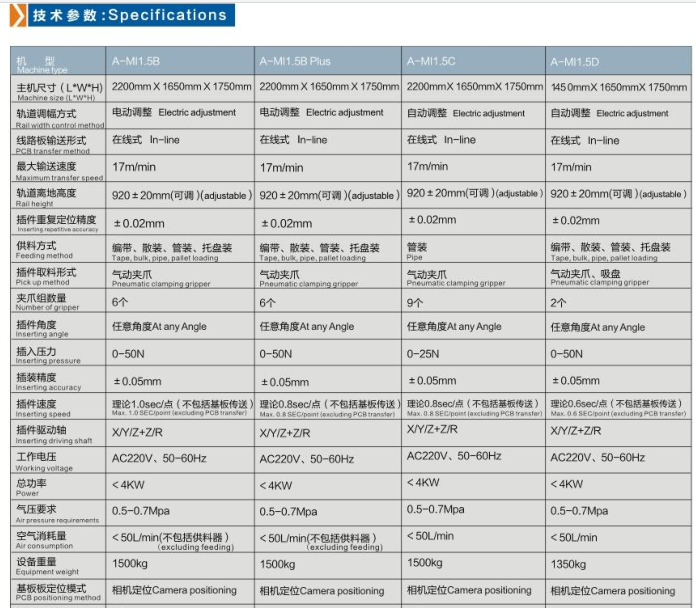Click the Feeding method row label
The image size is (696, 608).
click(x=58, y=249)
